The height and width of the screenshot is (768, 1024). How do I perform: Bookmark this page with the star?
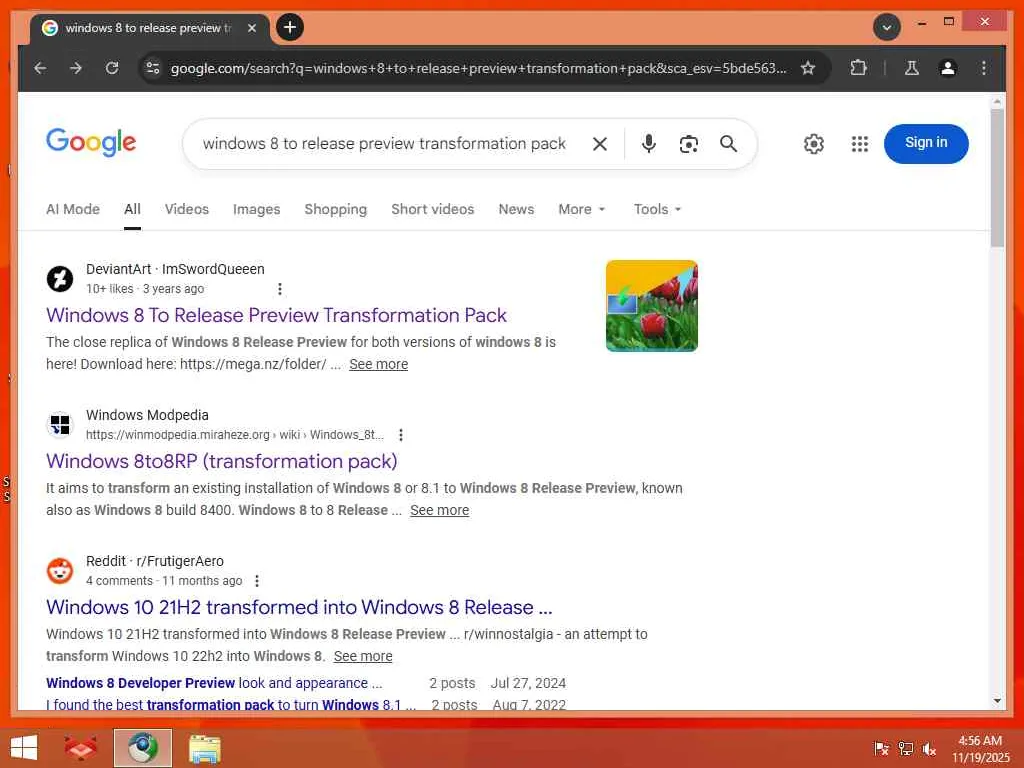[x=808, y=68]
